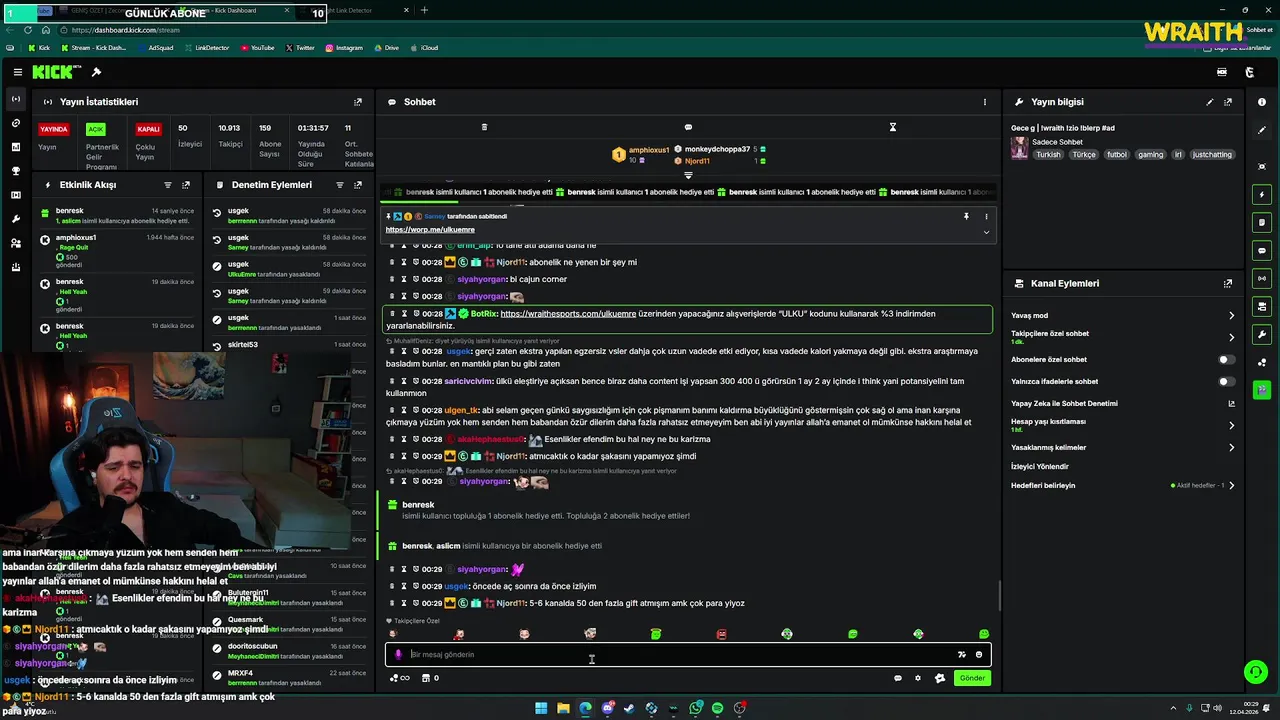This screenshot has width=1280, height=720.
Task: Open the emote picker in the message box
Action: 979,655
